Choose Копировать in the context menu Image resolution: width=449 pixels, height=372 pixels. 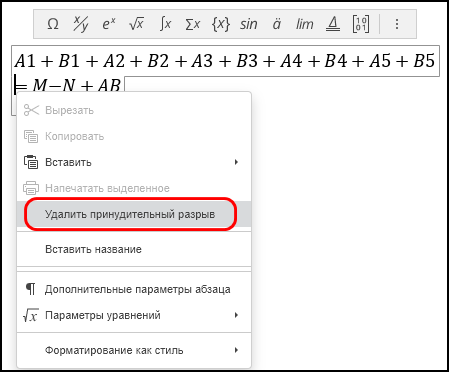pyautogui.click(x=134, y=136)
